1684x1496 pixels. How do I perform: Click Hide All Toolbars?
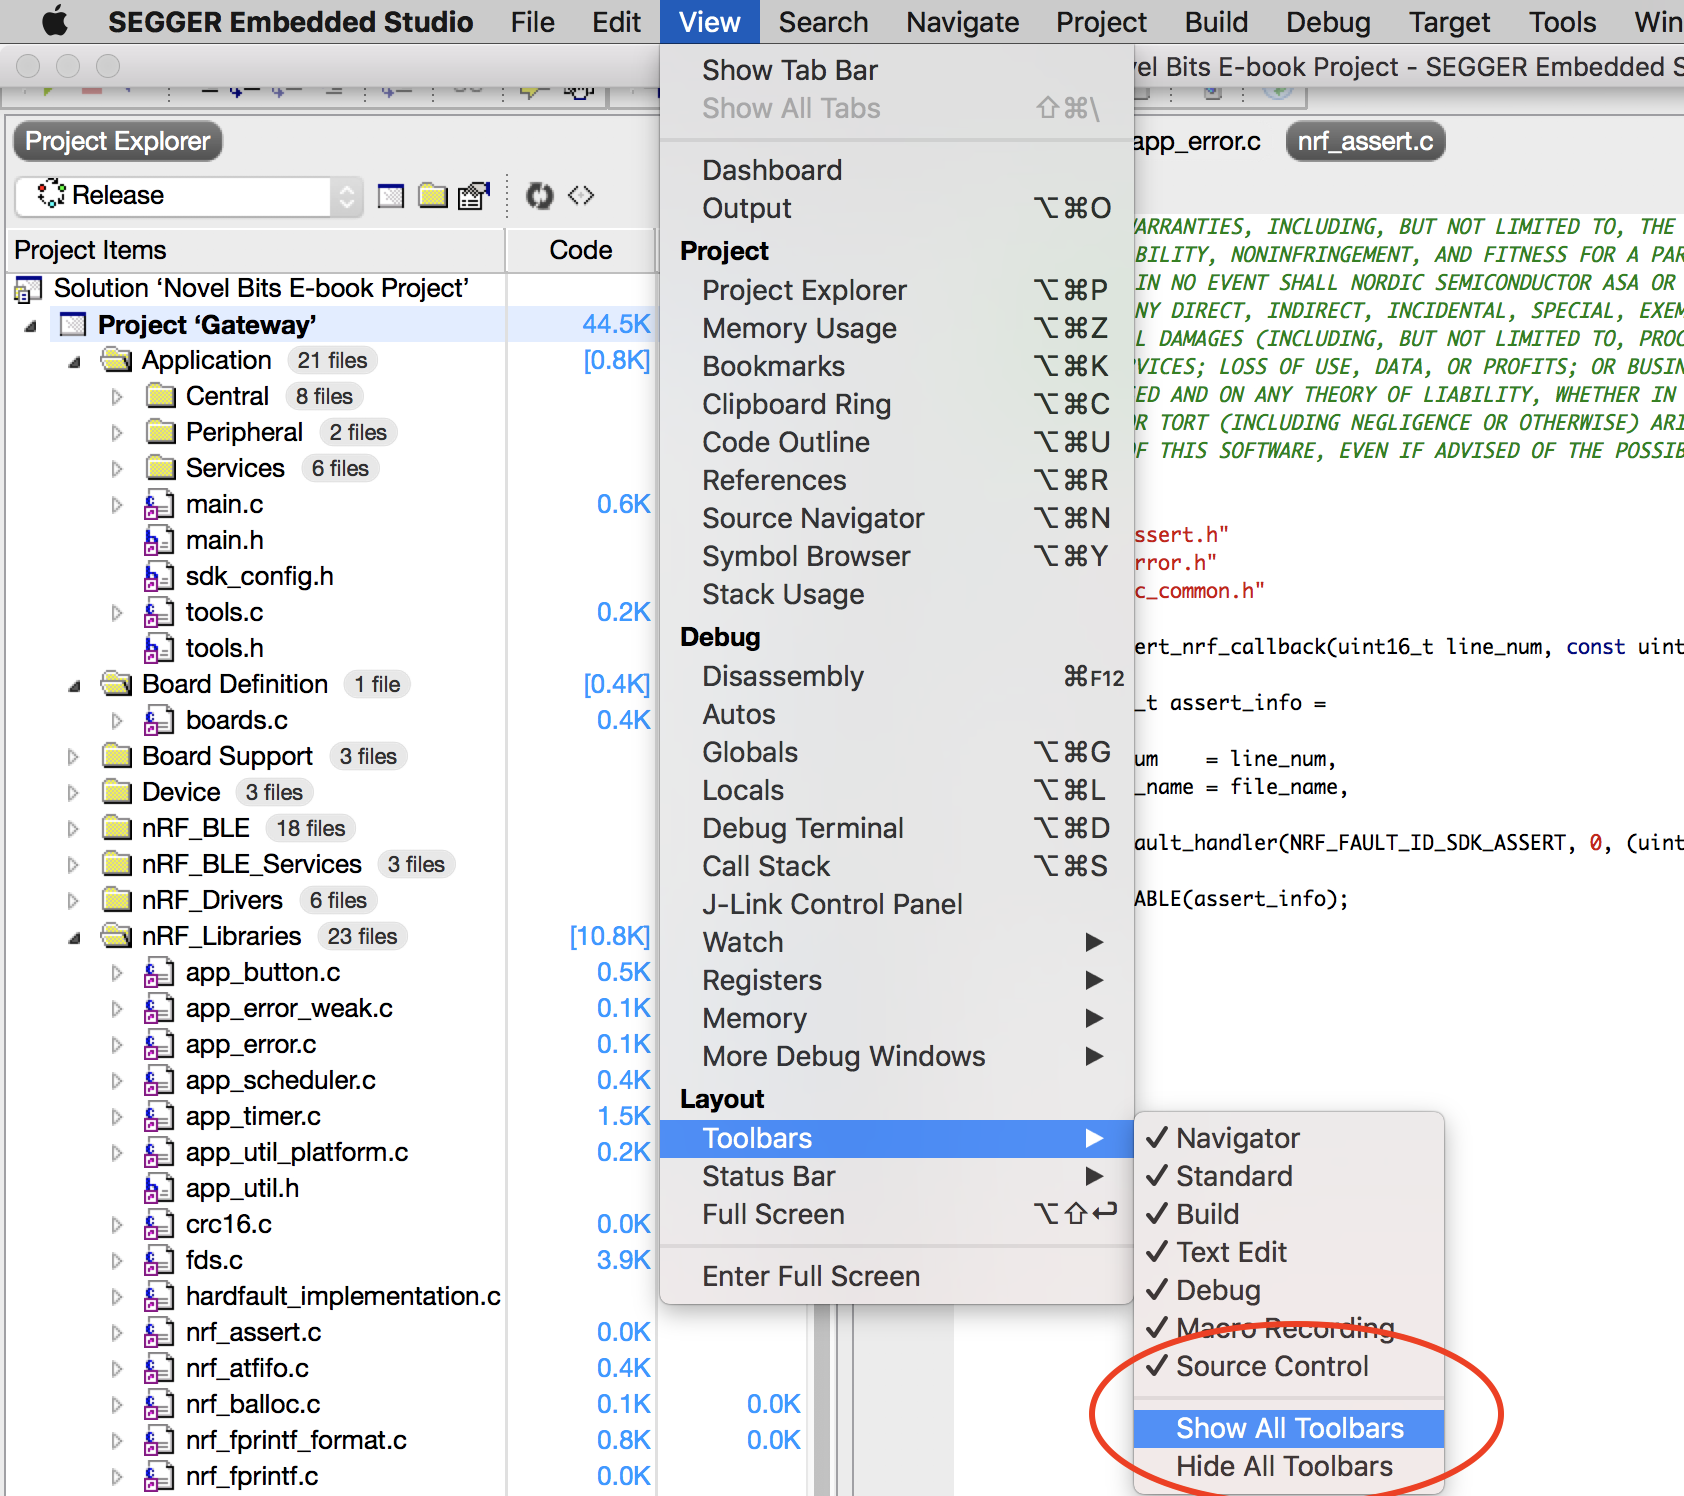tap(1289, 1466)
